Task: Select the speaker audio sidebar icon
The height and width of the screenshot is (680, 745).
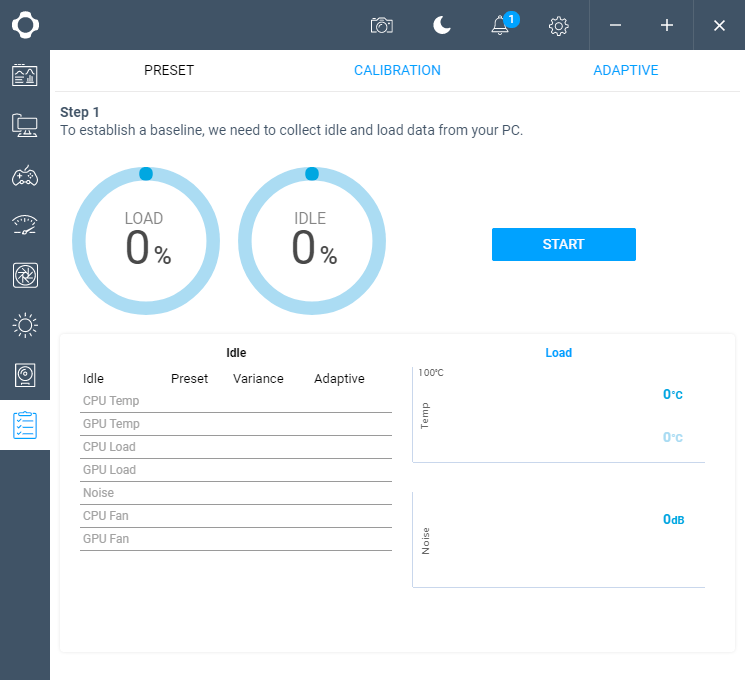Action: point(25,375)
